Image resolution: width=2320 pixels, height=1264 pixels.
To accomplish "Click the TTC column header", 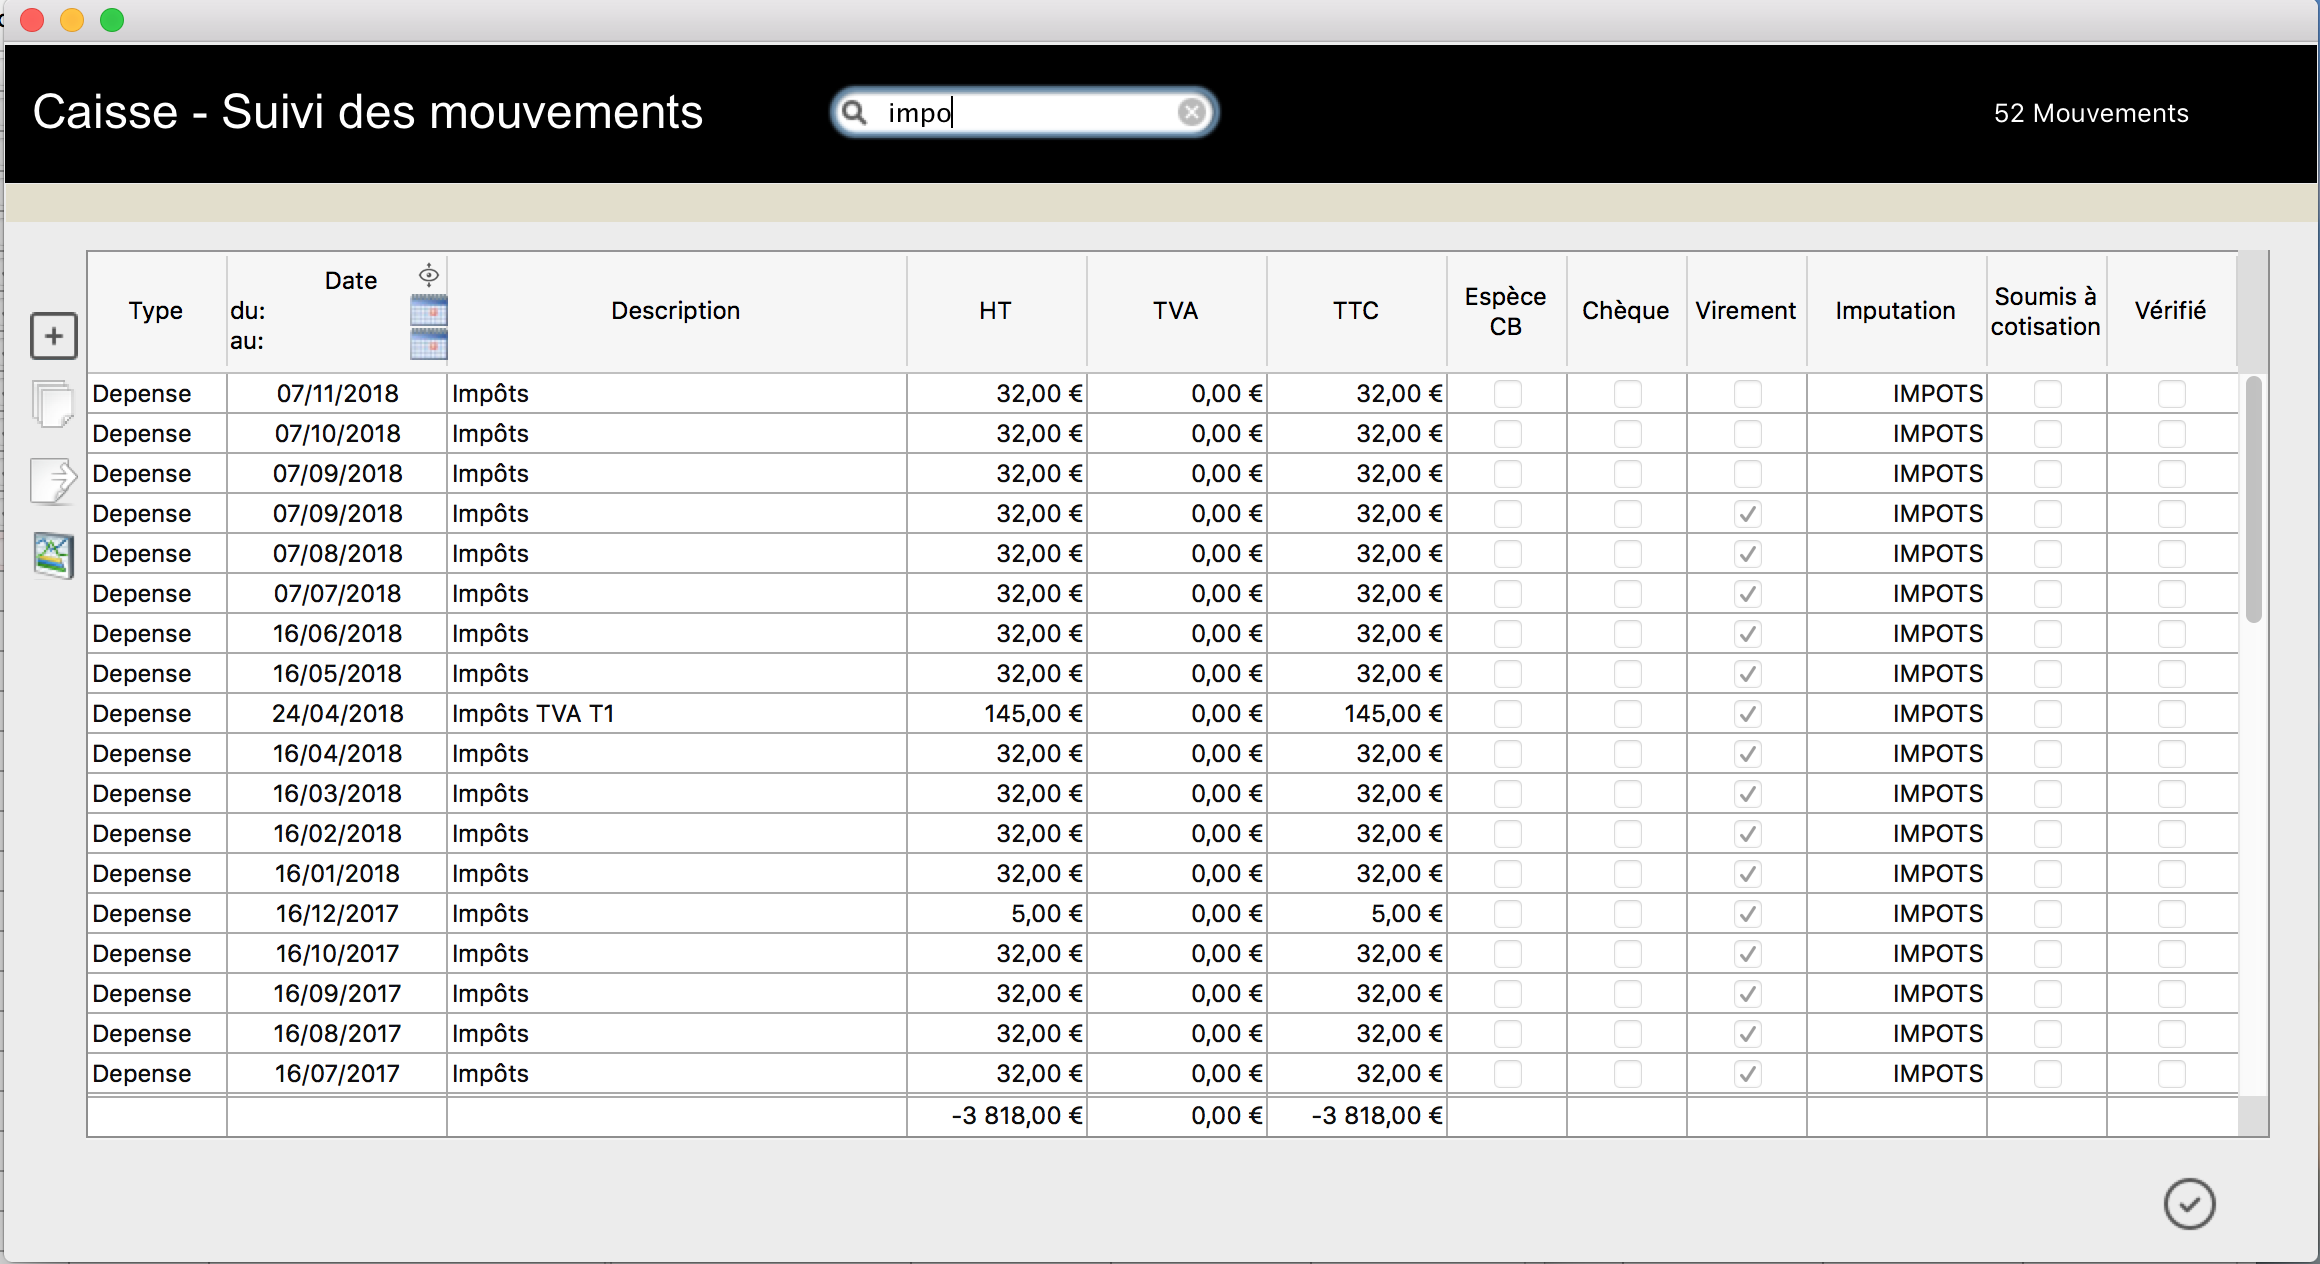I will pyautogui.click(x=1355, y=311).
